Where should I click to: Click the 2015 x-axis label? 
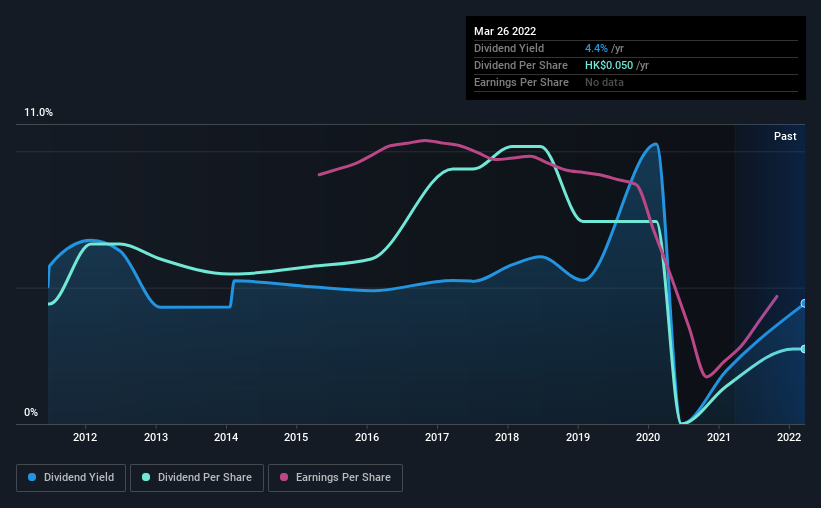pyautogui.click(x=296, y=437)
